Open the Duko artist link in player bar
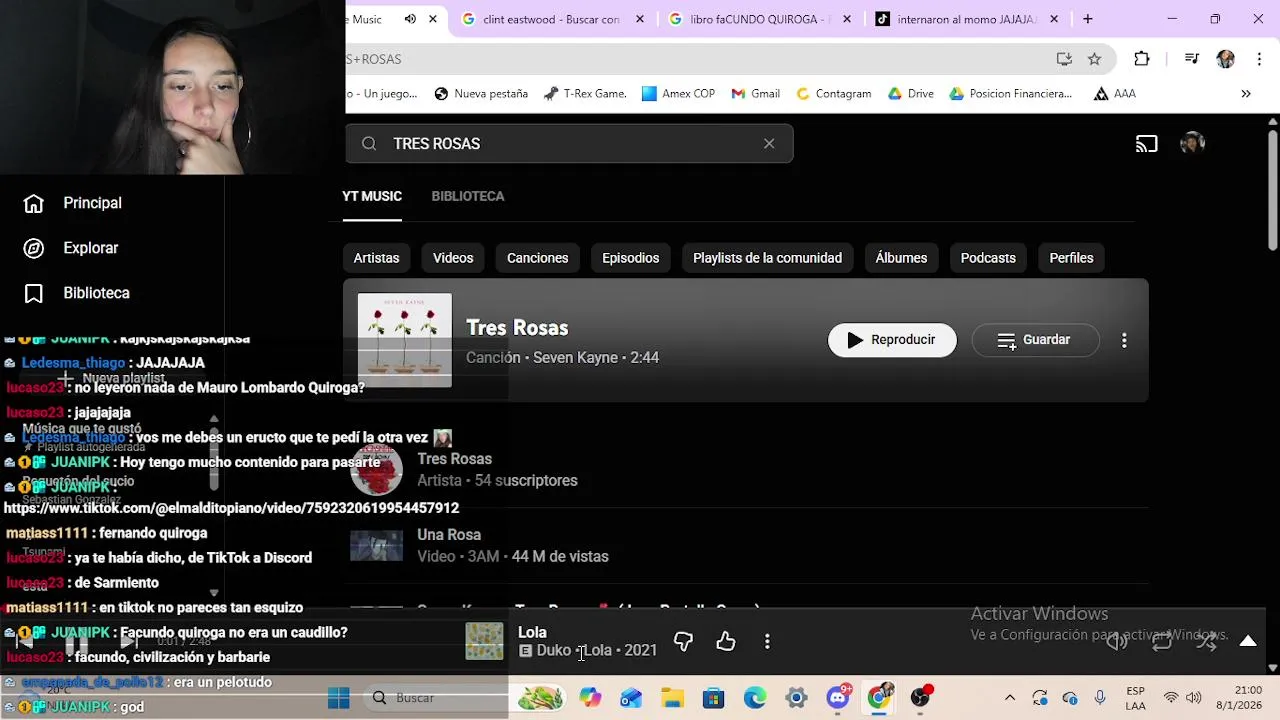The height and width of the screenshot is (720, 1280). pos(553,651)
